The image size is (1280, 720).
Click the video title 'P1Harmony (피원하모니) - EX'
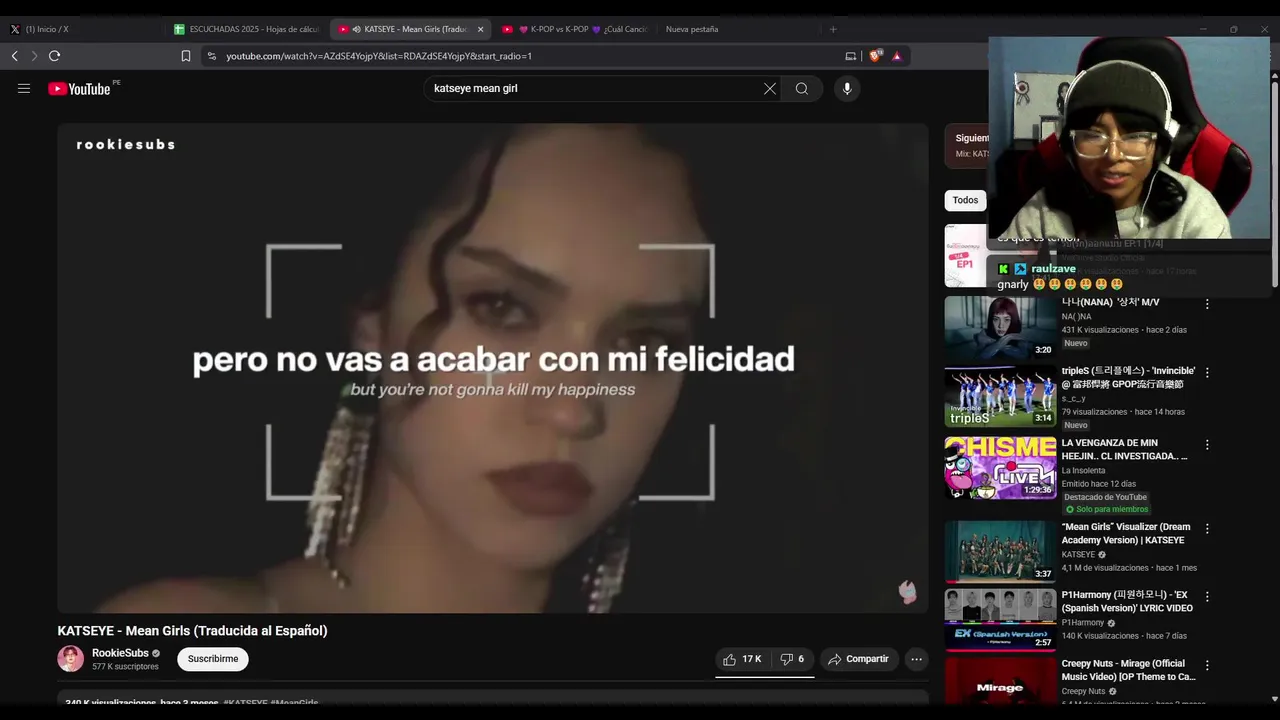coord(1127,601)
